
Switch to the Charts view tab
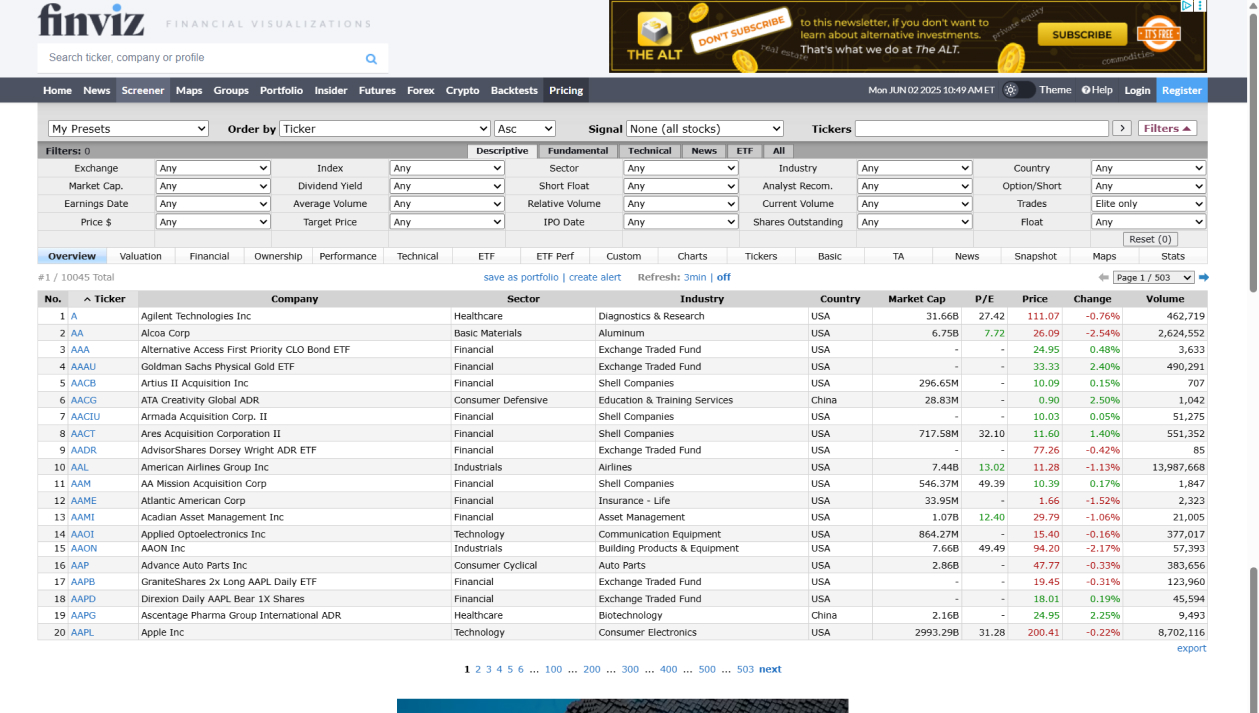692,256
